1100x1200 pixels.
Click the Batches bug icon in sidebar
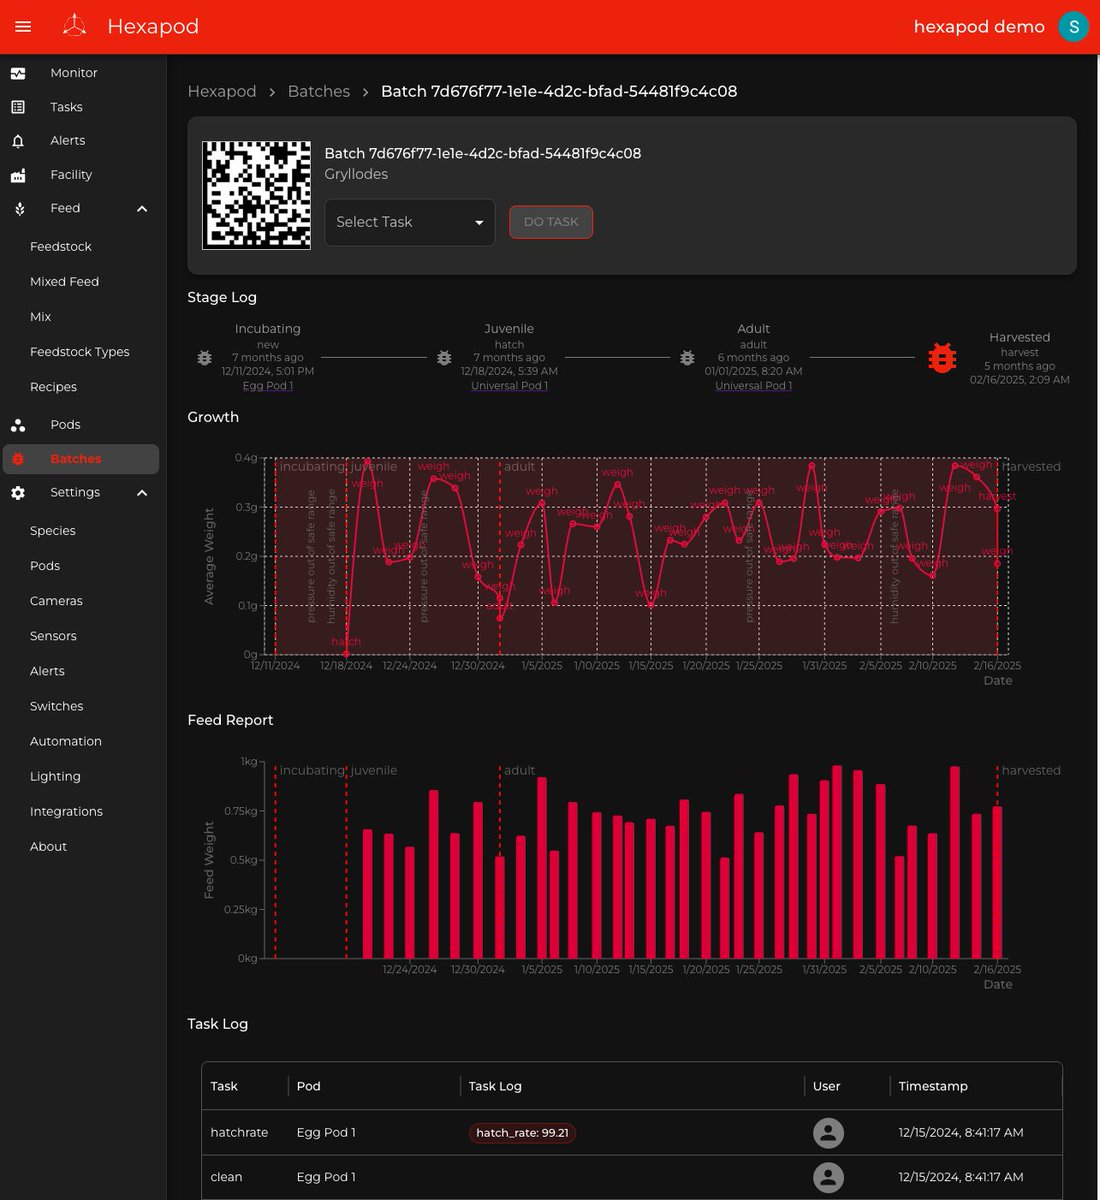pyautogui.click(x=18, y=459)
